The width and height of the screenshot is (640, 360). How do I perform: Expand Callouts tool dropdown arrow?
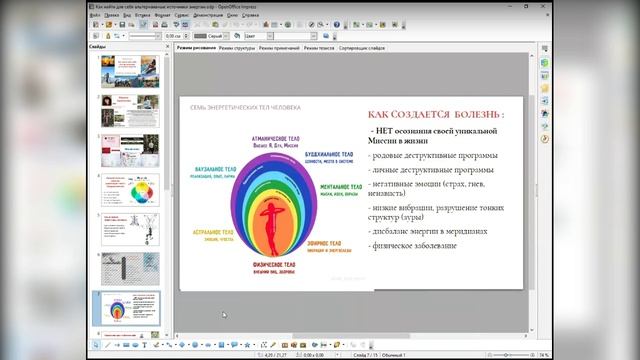tap(241, 345)
